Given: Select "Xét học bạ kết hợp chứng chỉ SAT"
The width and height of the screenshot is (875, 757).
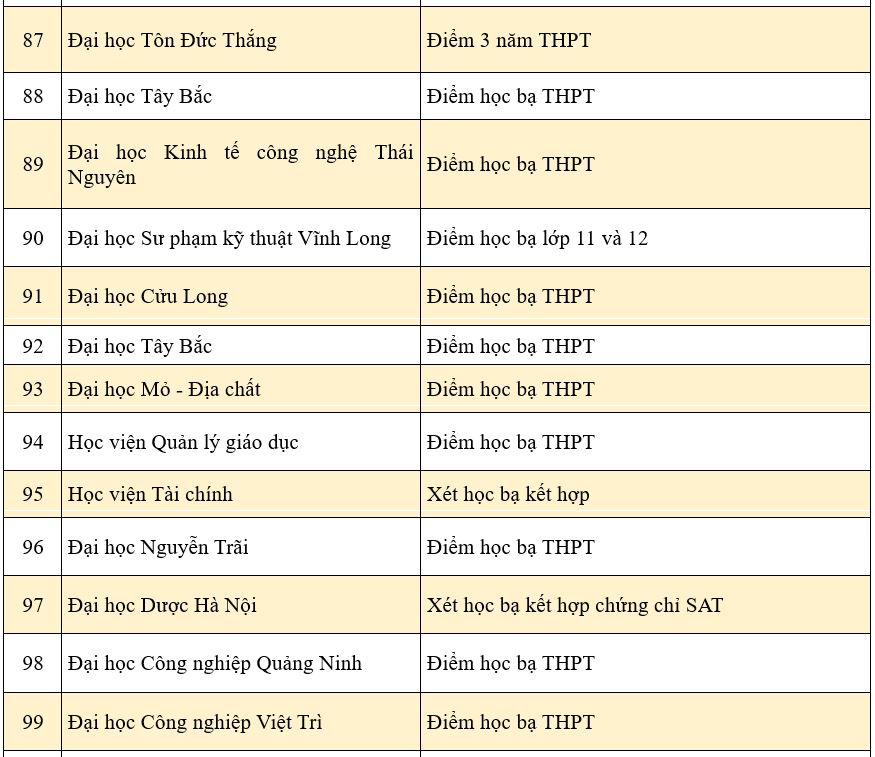Looking at the screenshot, I should (574, 606).
